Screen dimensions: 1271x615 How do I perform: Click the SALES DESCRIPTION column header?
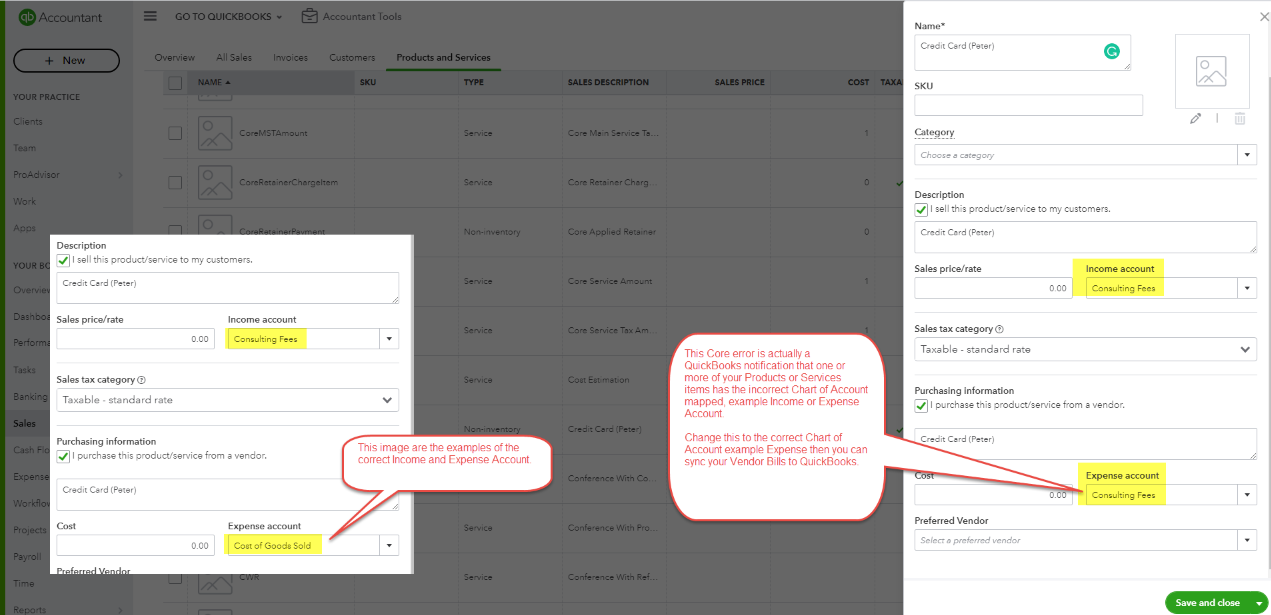pos(608,82)
